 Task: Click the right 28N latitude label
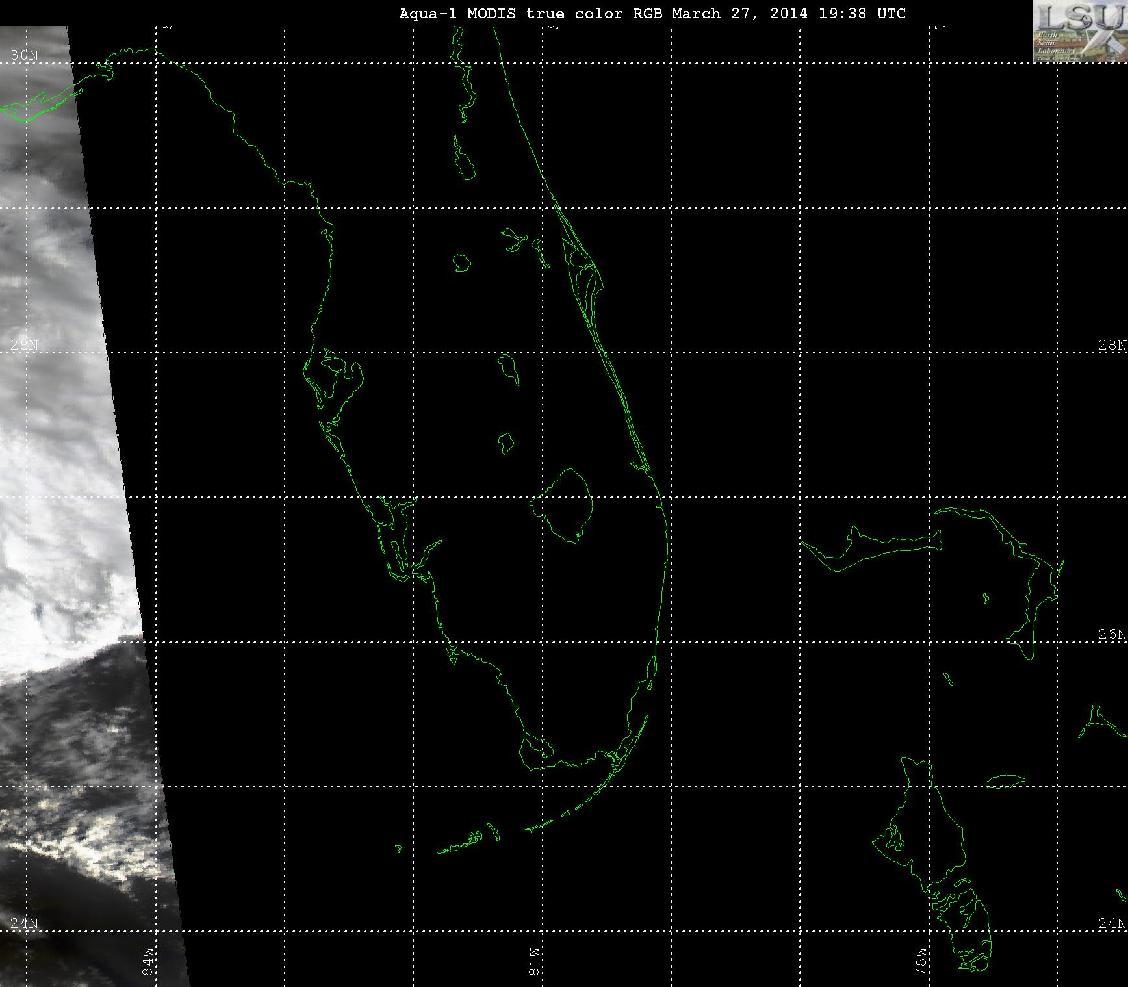[x=1112, y=345]
